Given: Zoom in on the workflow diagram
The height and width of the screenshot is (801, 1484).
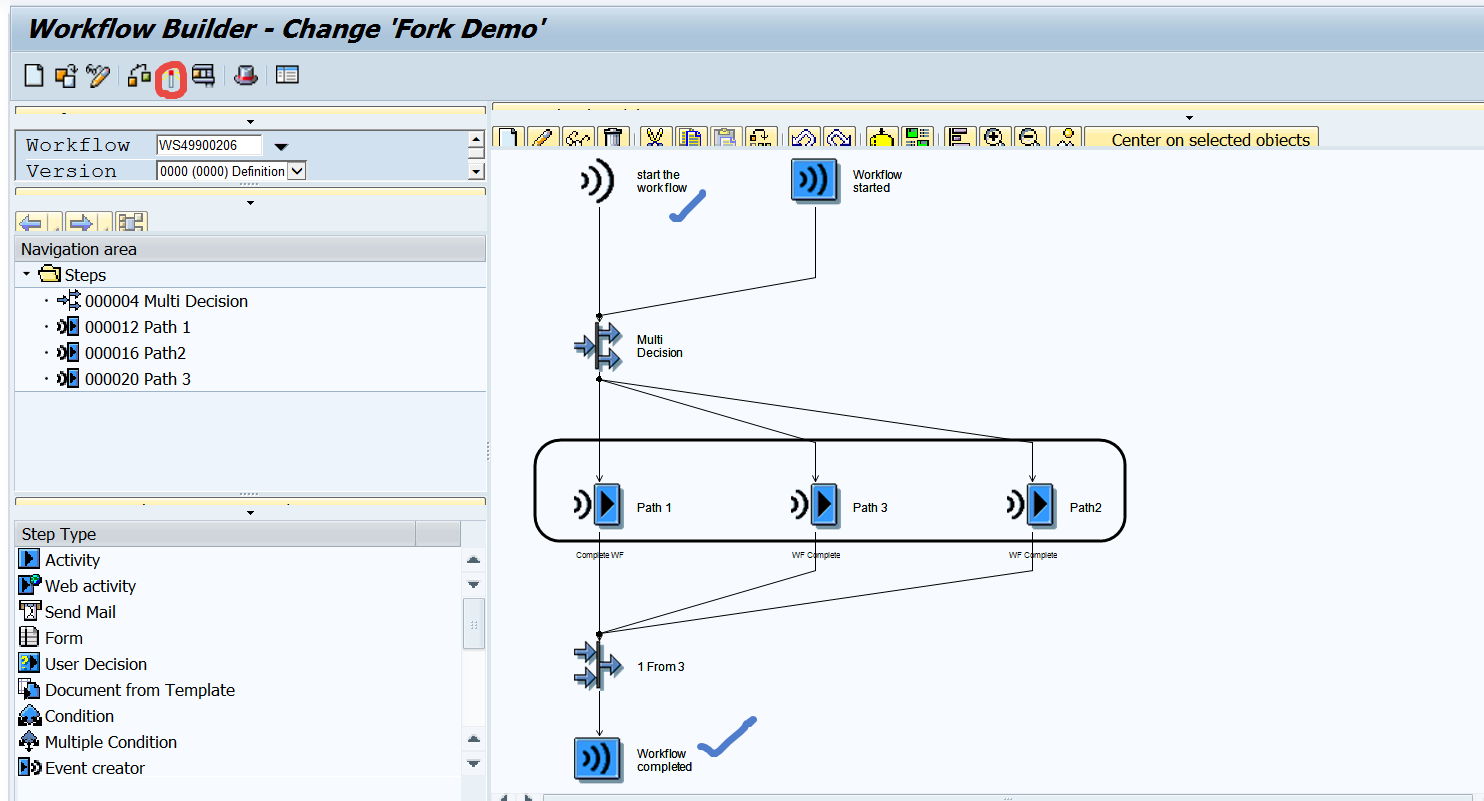Looking at the screenshot, I should click(x=994, y=137).
